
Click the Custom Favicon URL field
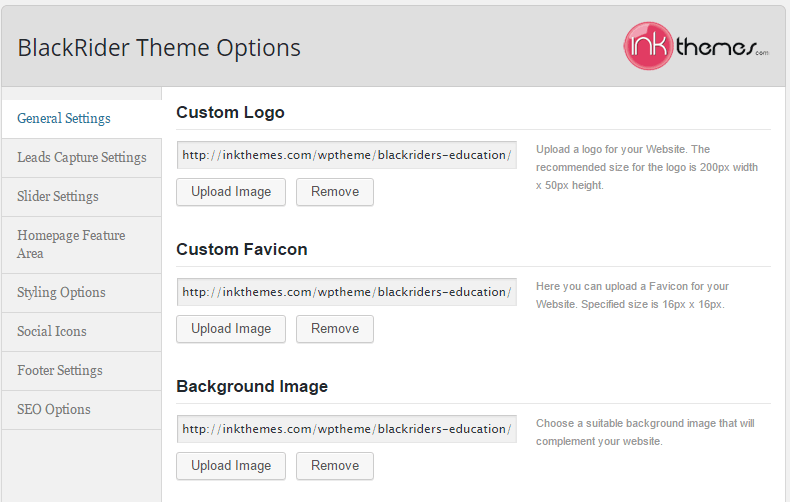coord(346,292)
